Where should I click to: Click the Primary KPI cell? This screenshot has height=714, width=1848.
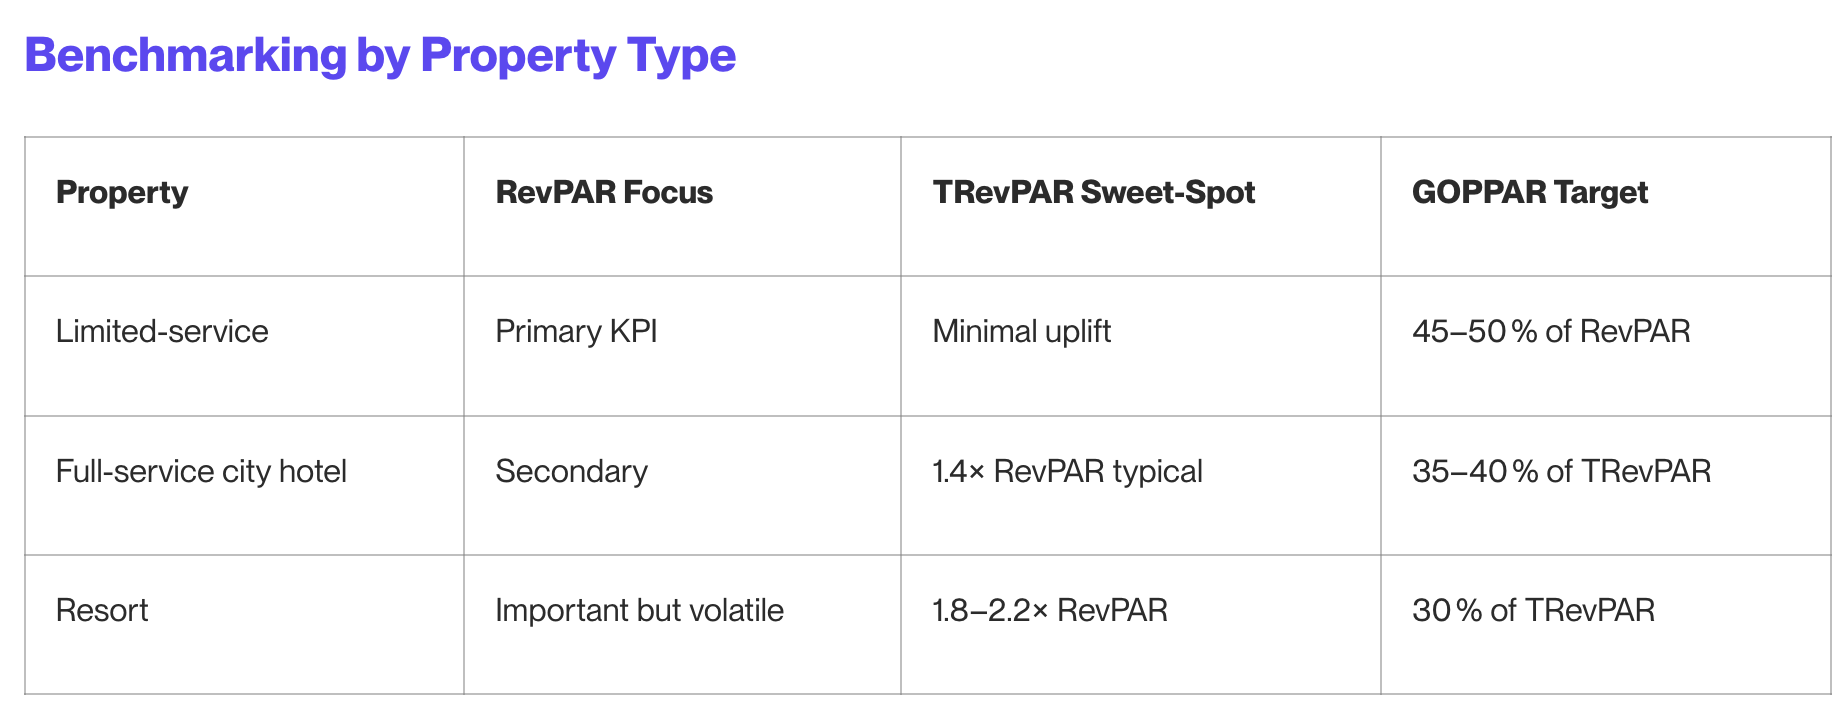576,331
